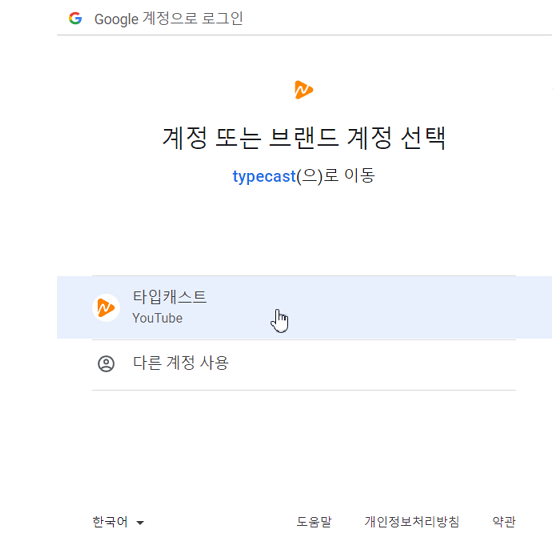Click the word 선택 ending the heading

(423, 138)
